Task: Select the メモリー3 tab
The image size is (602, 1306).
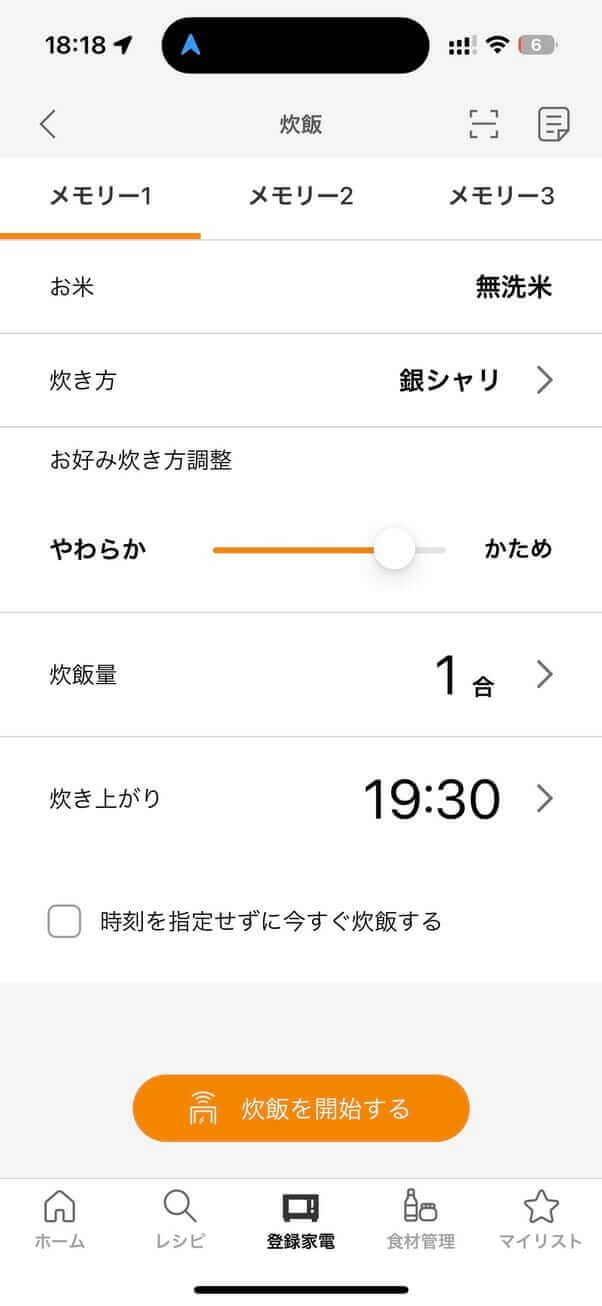Action: (500, 196)
